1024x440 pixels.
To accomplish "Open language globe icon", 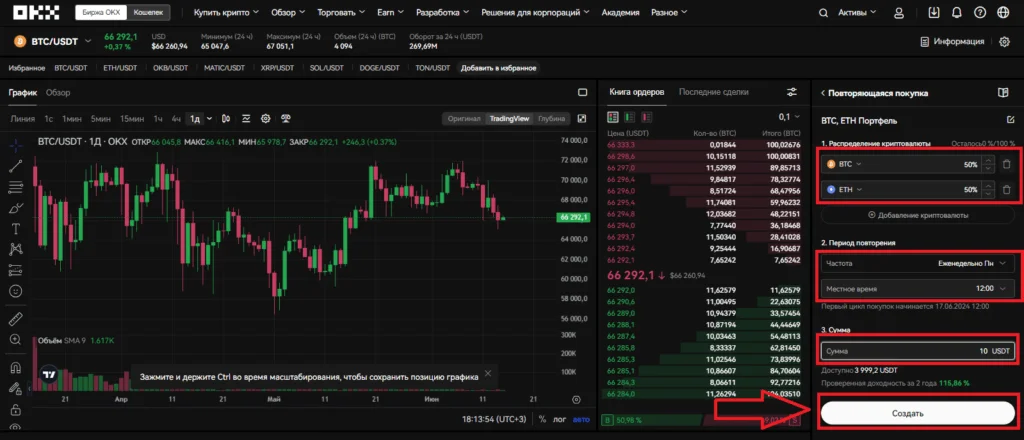I will coord(1003,12).
